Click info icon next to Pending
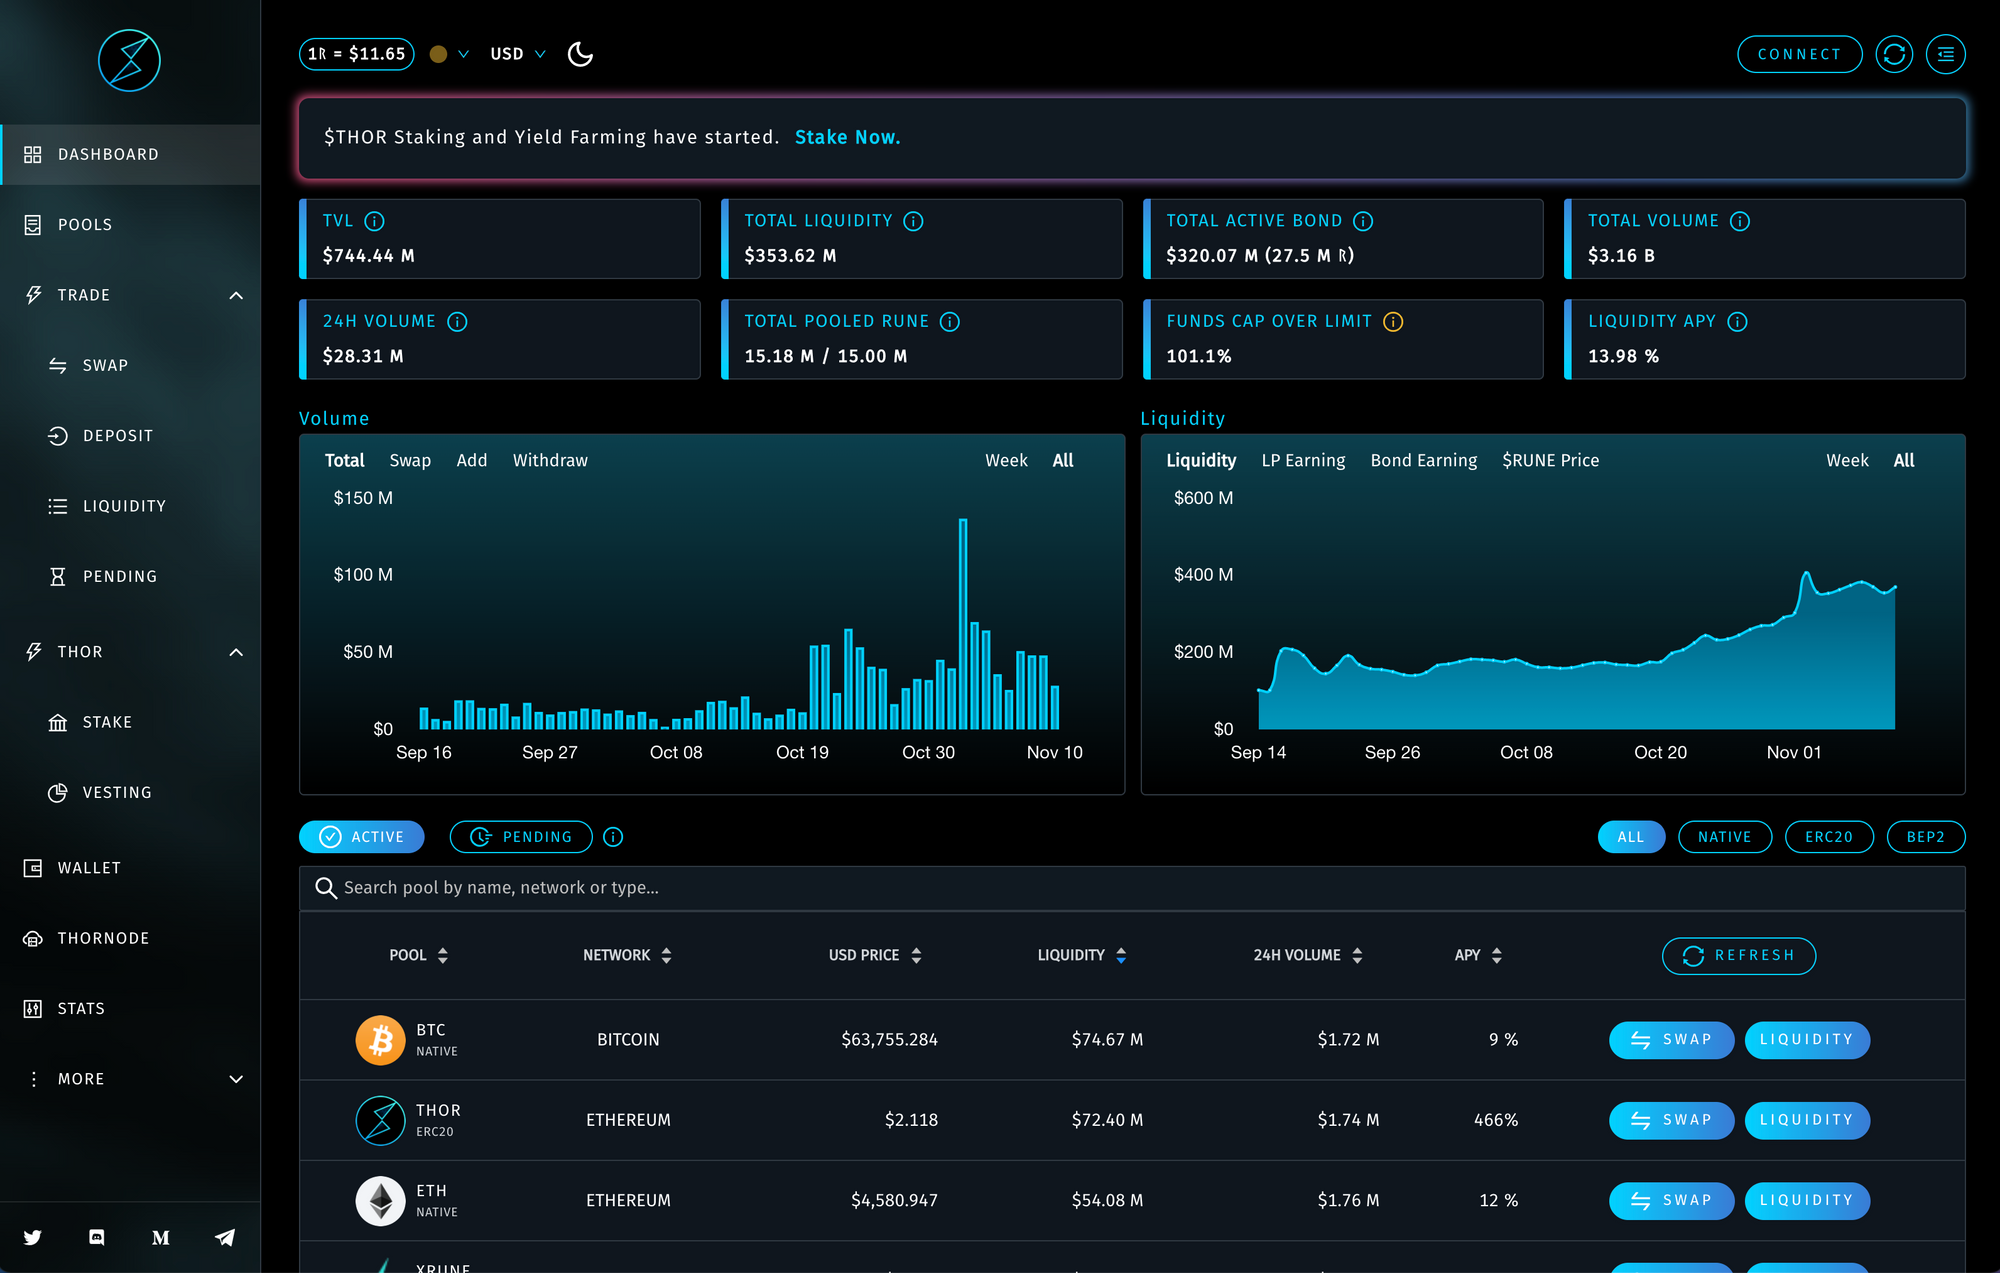The height and width of the screenshot is (1273, 2000). [x=613, y=837]
